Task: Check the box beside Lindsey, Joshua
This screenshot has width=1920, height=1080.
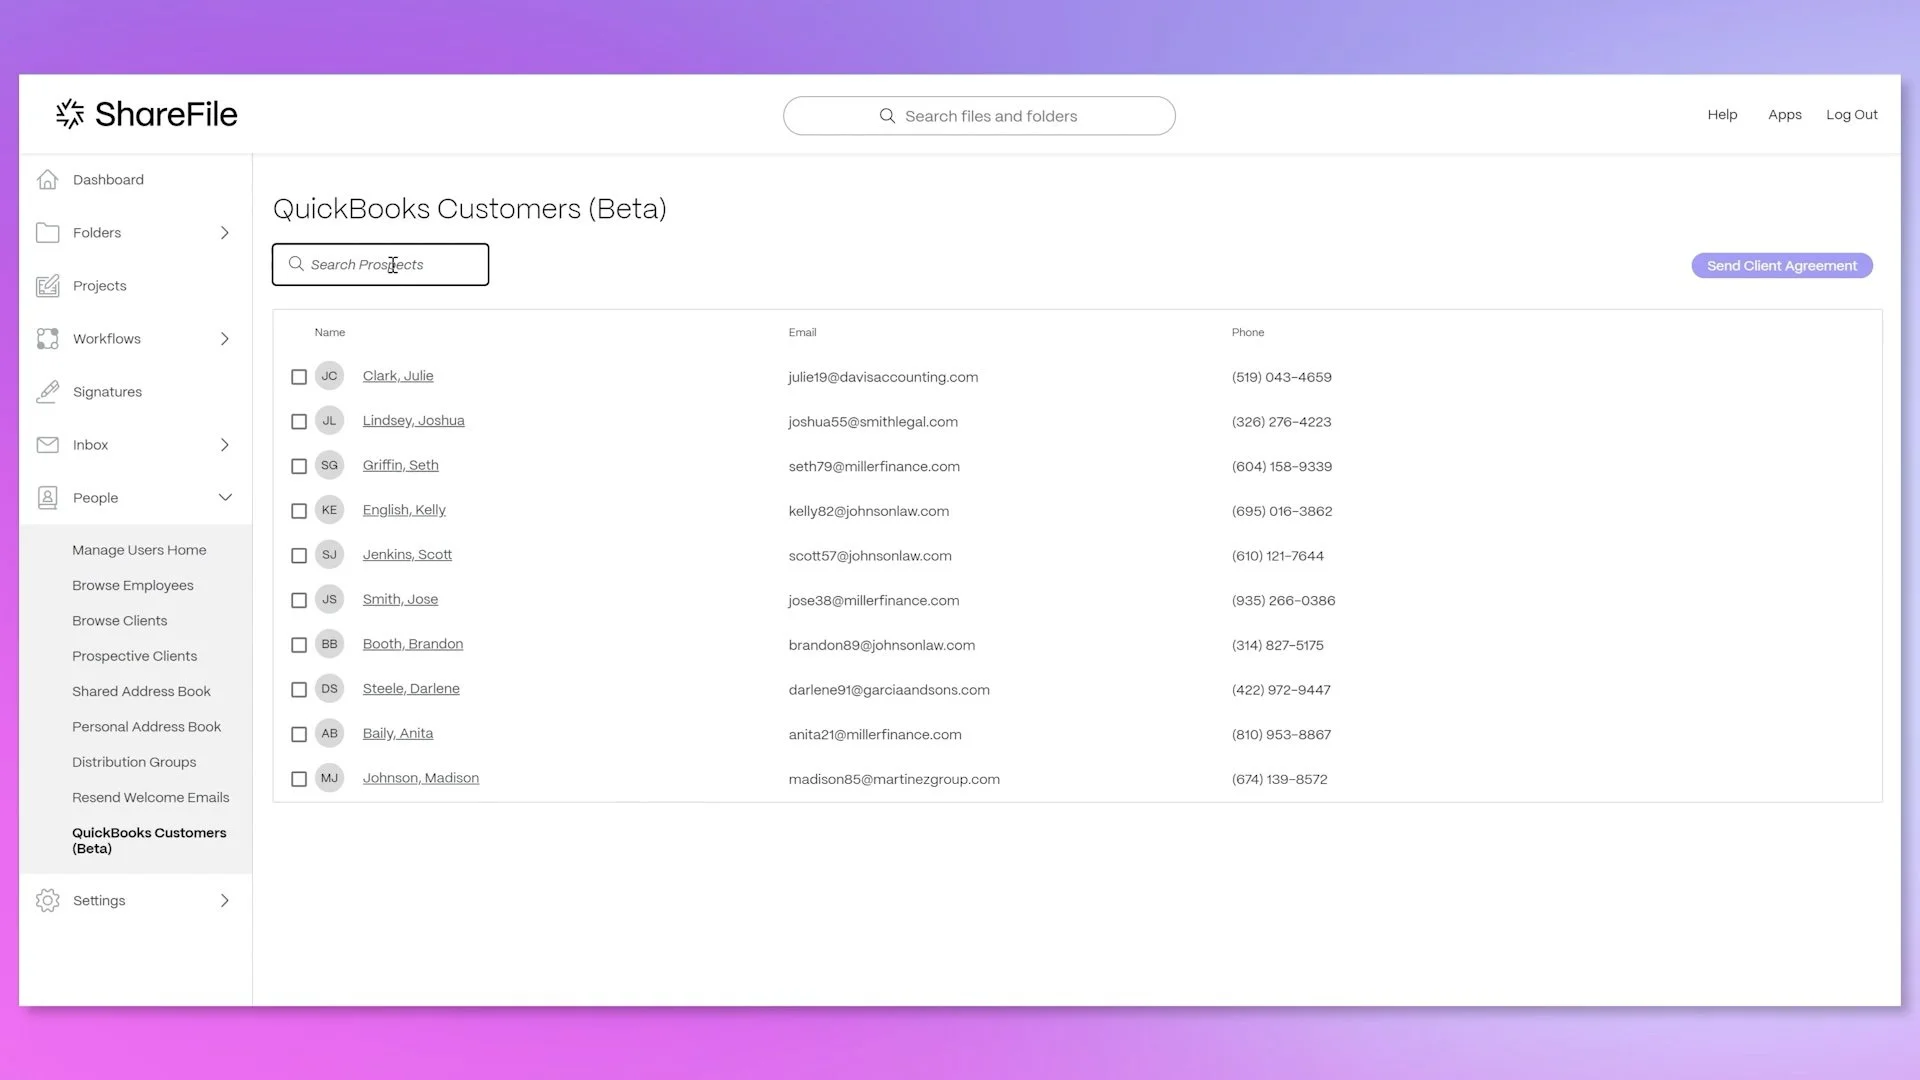Action: tap(298, 422)
